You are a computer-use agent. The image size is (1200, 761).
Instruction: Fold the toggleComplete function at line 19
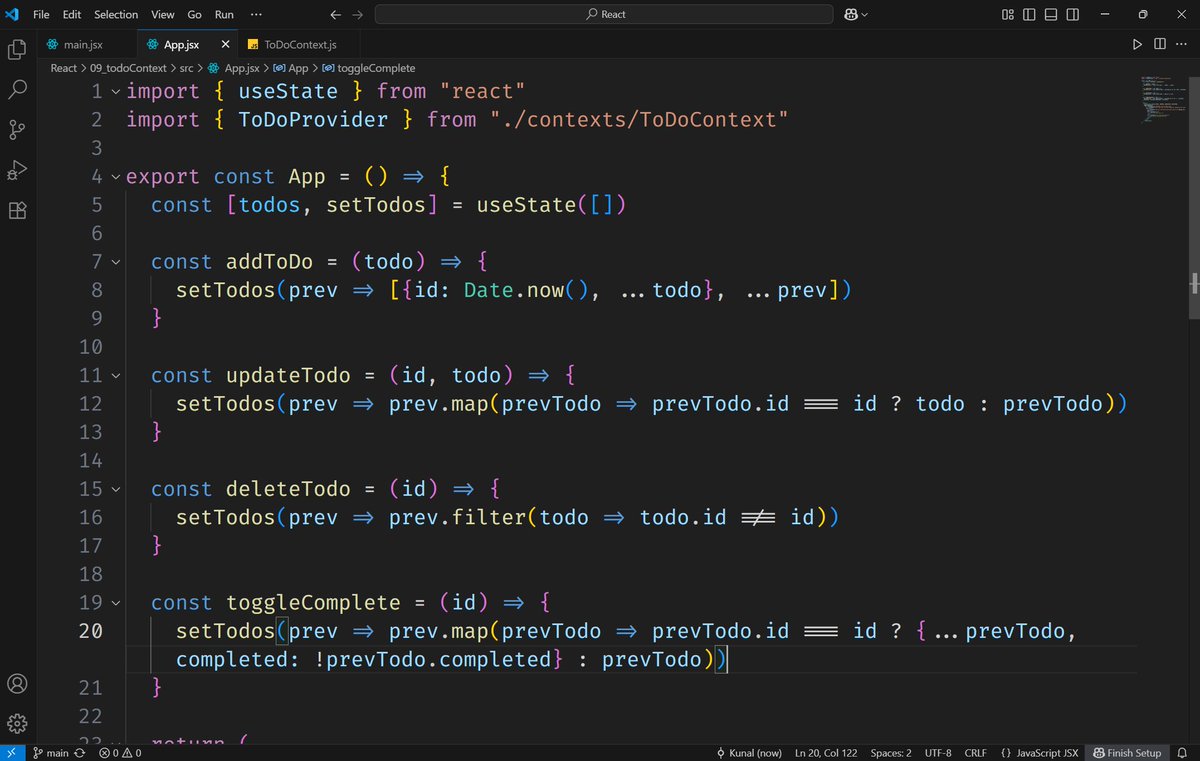click(116, 604)
